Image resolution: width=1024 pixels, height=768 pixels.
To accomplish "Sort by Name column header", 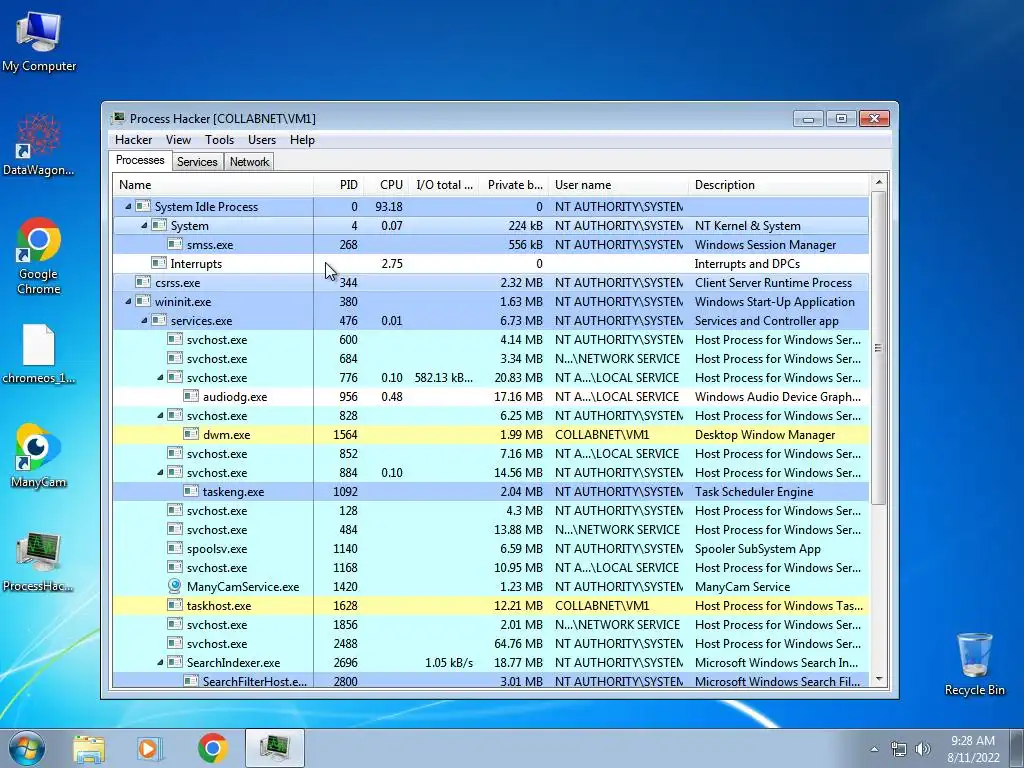I will pos(213,185).
